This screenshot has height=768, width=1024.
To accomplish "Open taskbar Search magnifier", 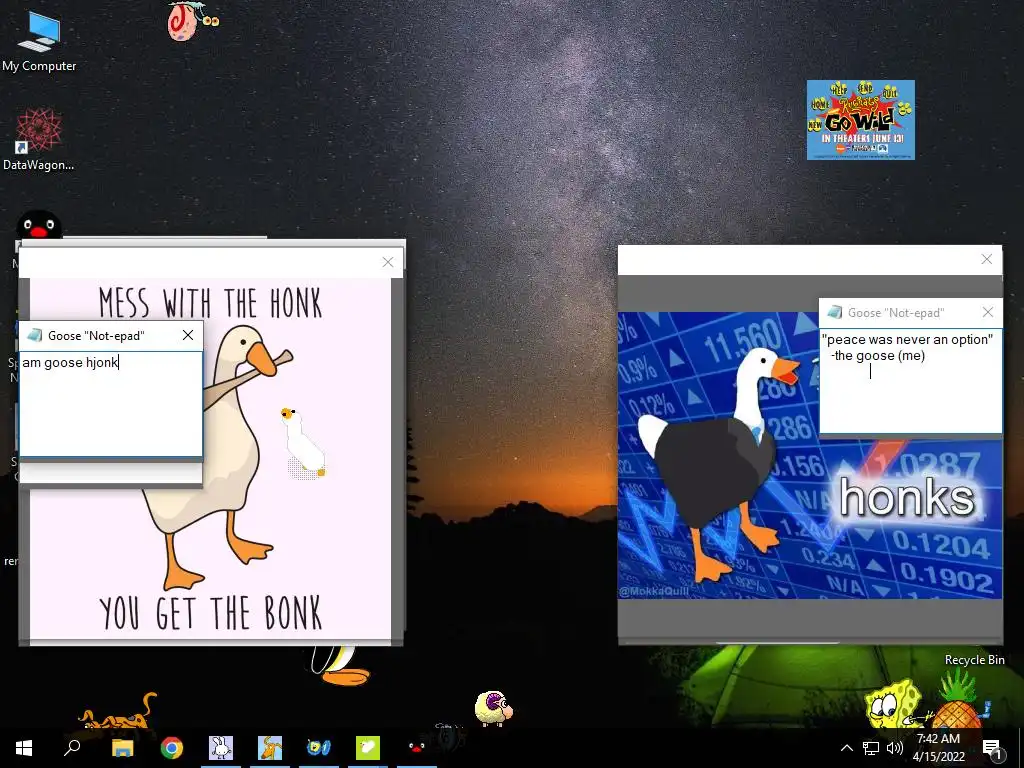I will (x=72, y=748).
